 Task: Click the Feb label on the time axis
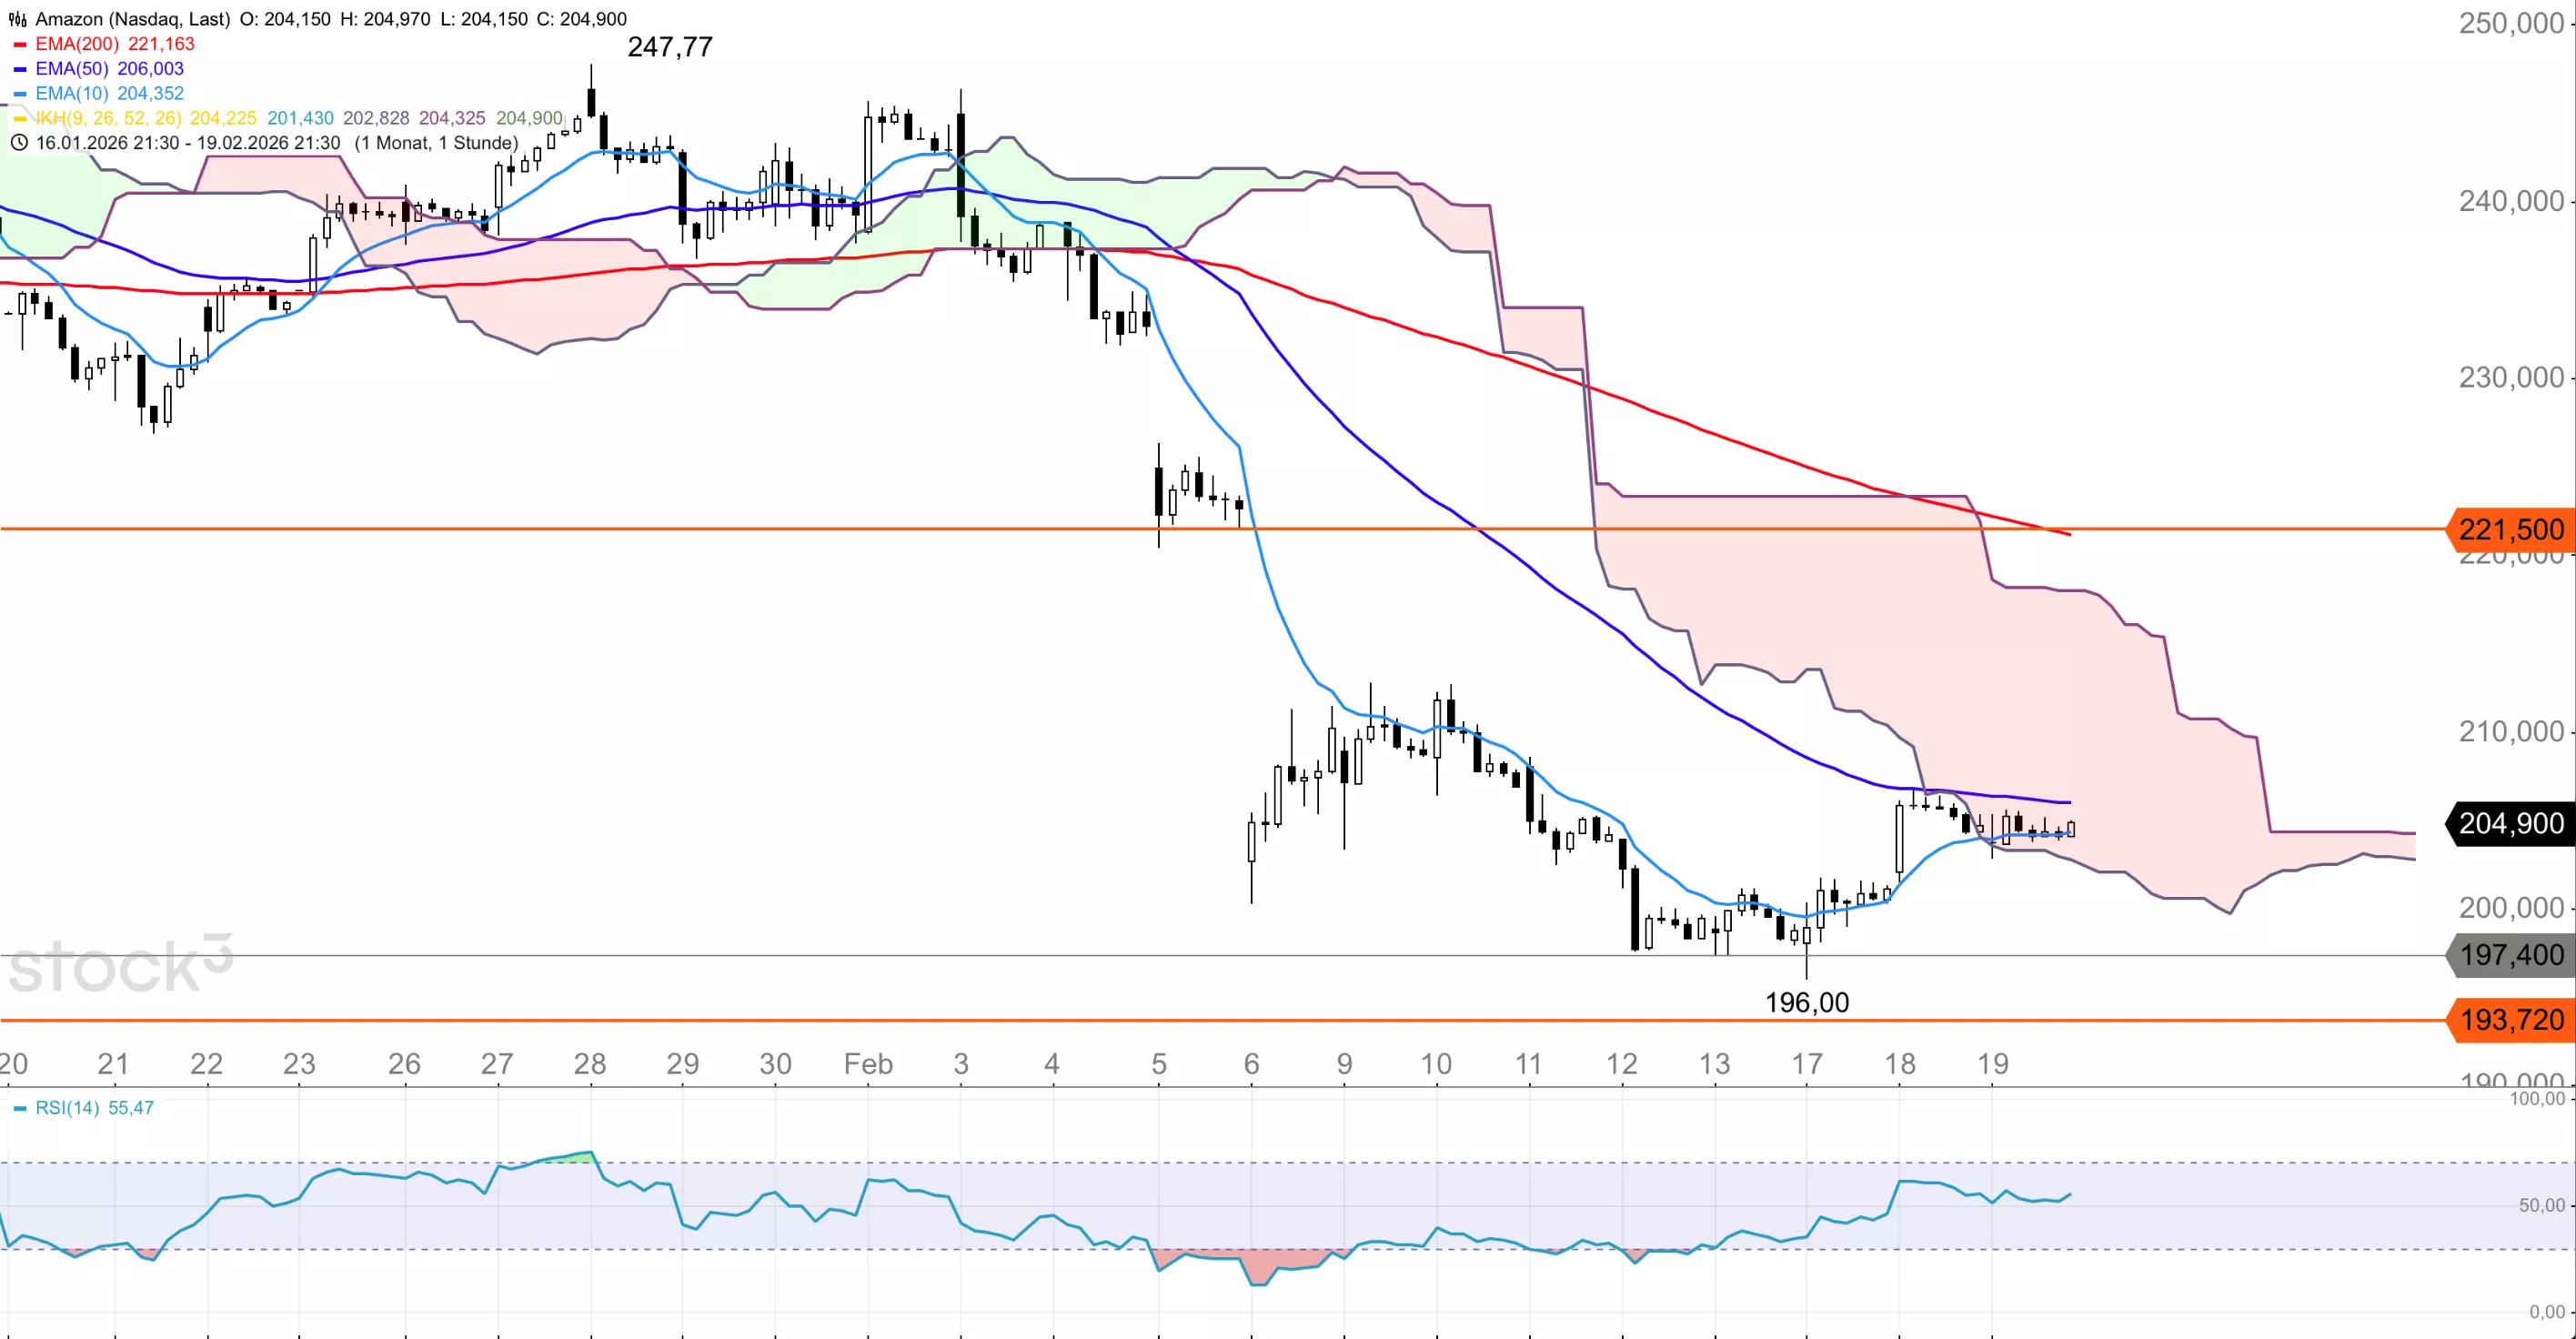[x=867, y=1063]
